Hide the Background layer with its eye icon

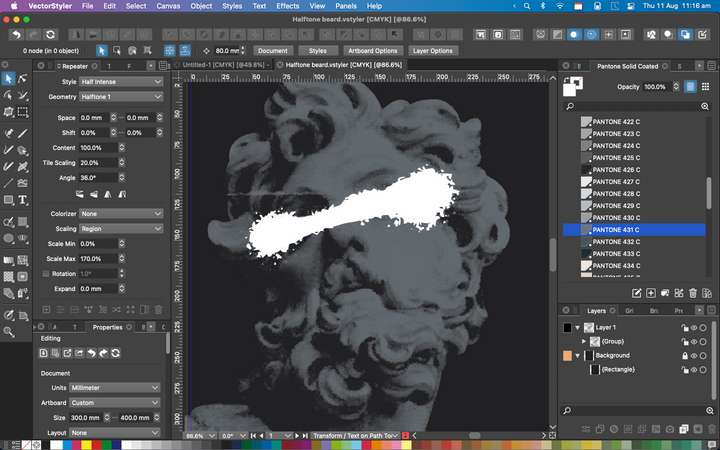tap(693, 355)
